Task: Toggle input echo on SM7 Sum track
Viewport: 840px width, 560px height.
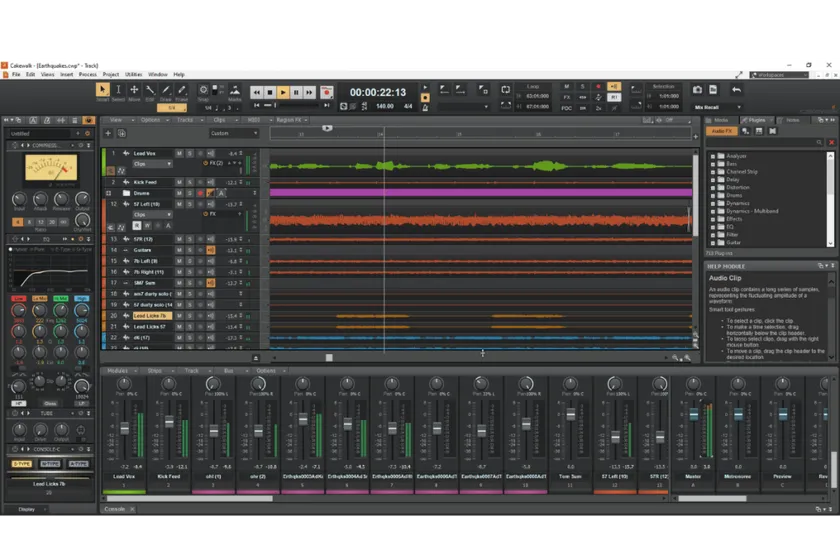Action: point(211,282)
